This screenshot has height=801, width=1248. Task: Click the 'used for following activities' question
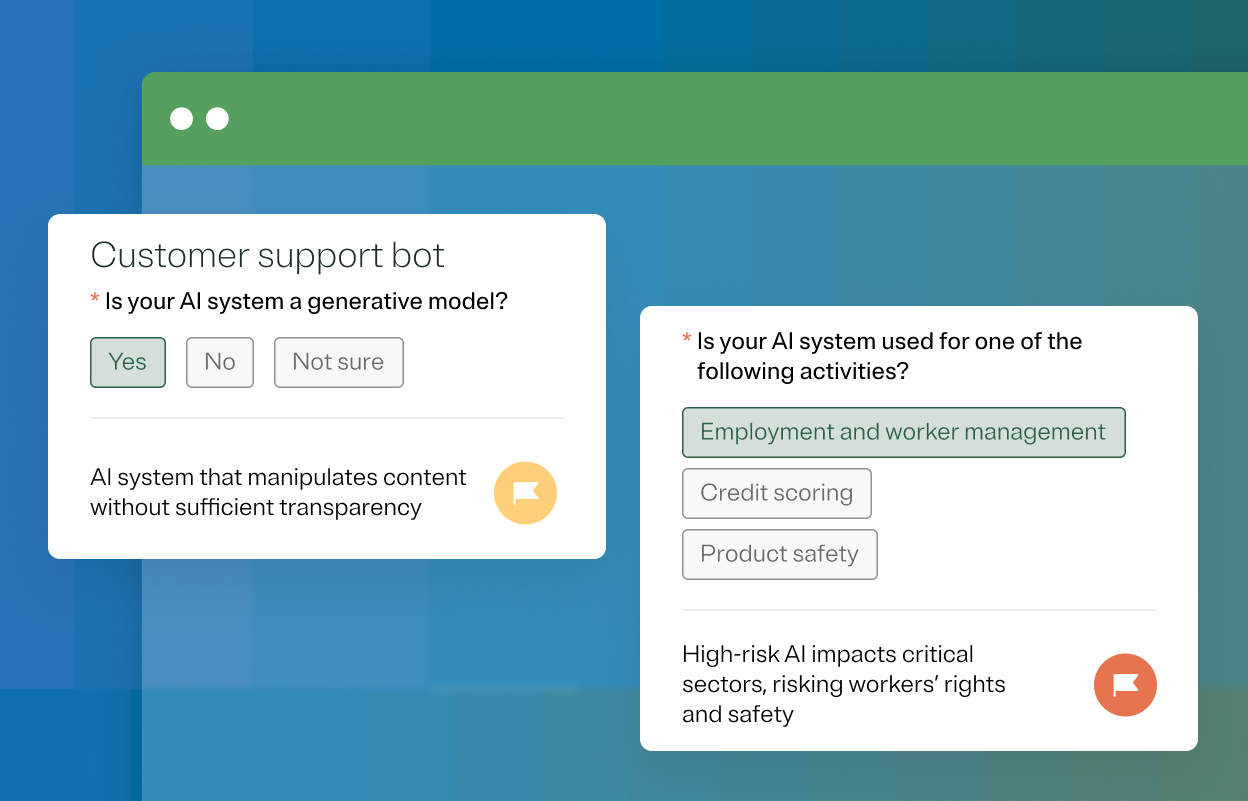click(889, 356)
